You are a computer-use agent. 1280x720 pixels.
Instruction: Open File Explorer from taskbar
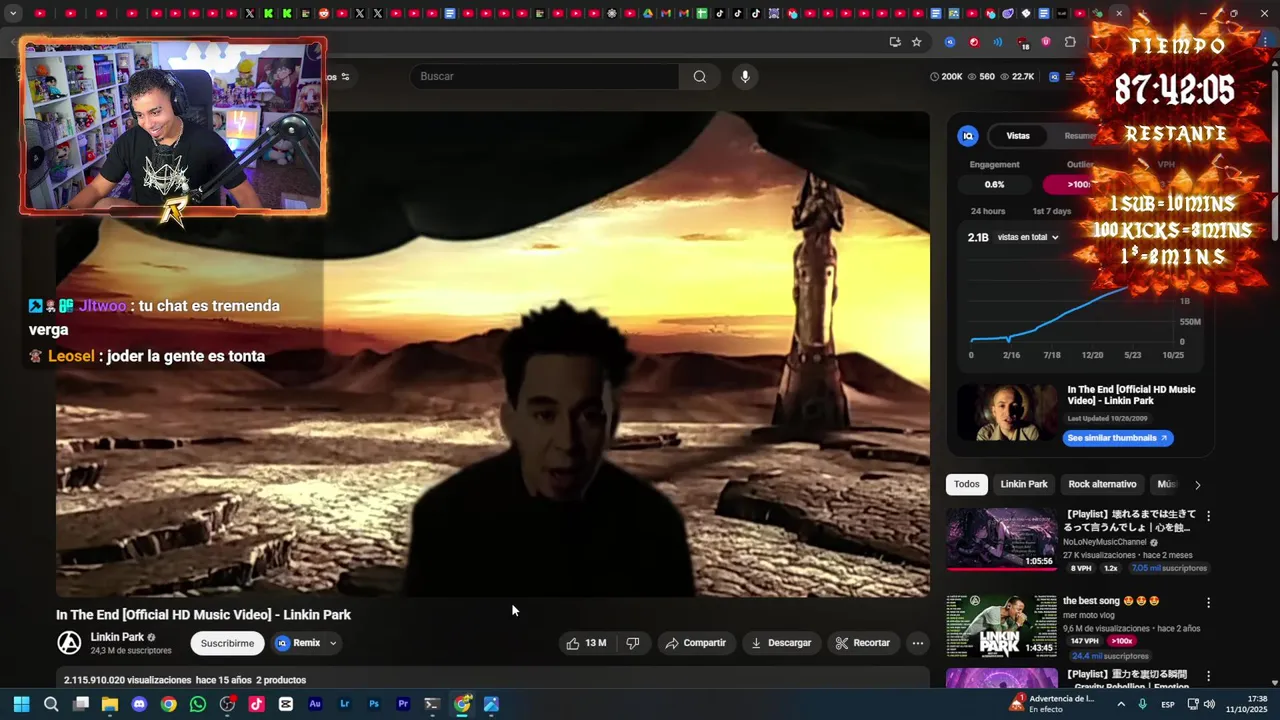click(110, 704)
